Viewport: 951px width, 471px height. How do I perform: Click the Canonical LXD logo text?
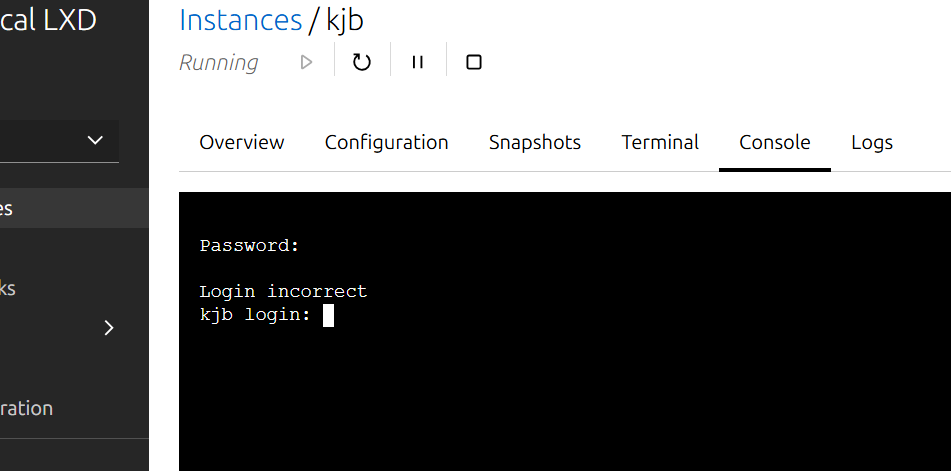point(48,19)
